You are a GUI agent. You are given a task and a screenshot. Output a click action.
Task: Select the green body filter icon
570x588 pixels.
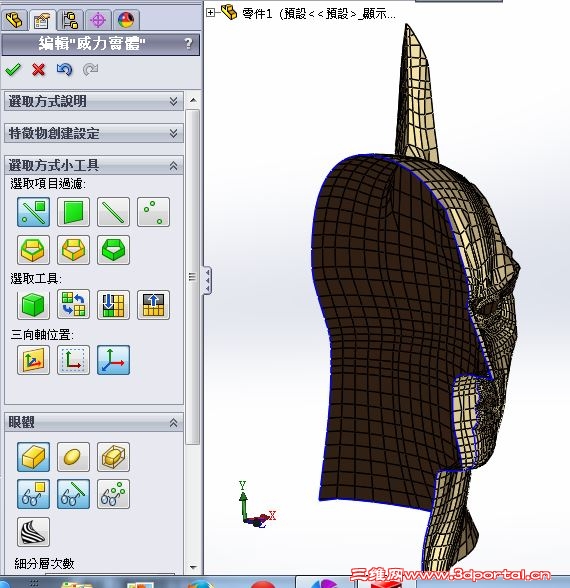pos(113,250)
